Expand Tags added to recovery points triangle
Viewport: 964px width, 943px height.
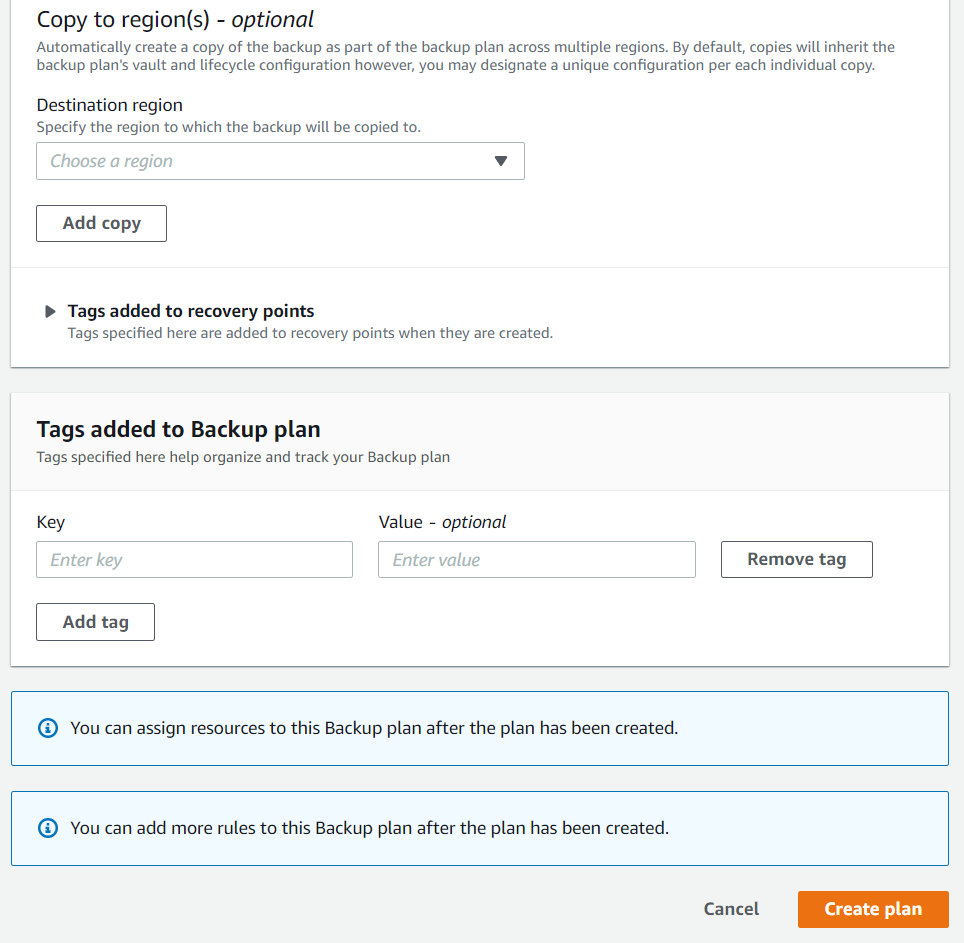point(50,312)
